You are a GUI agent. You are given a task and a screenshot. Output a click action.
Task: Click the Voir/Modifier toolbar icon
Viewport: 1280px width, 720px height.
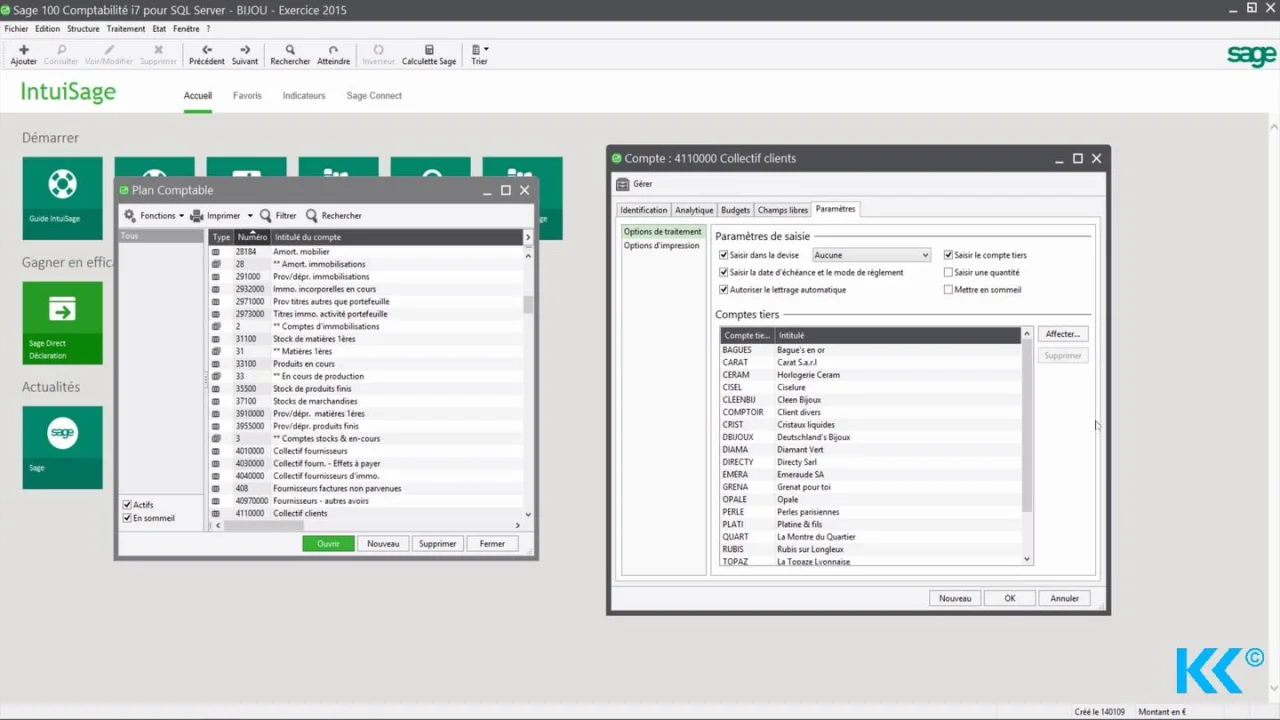[109, 50]
